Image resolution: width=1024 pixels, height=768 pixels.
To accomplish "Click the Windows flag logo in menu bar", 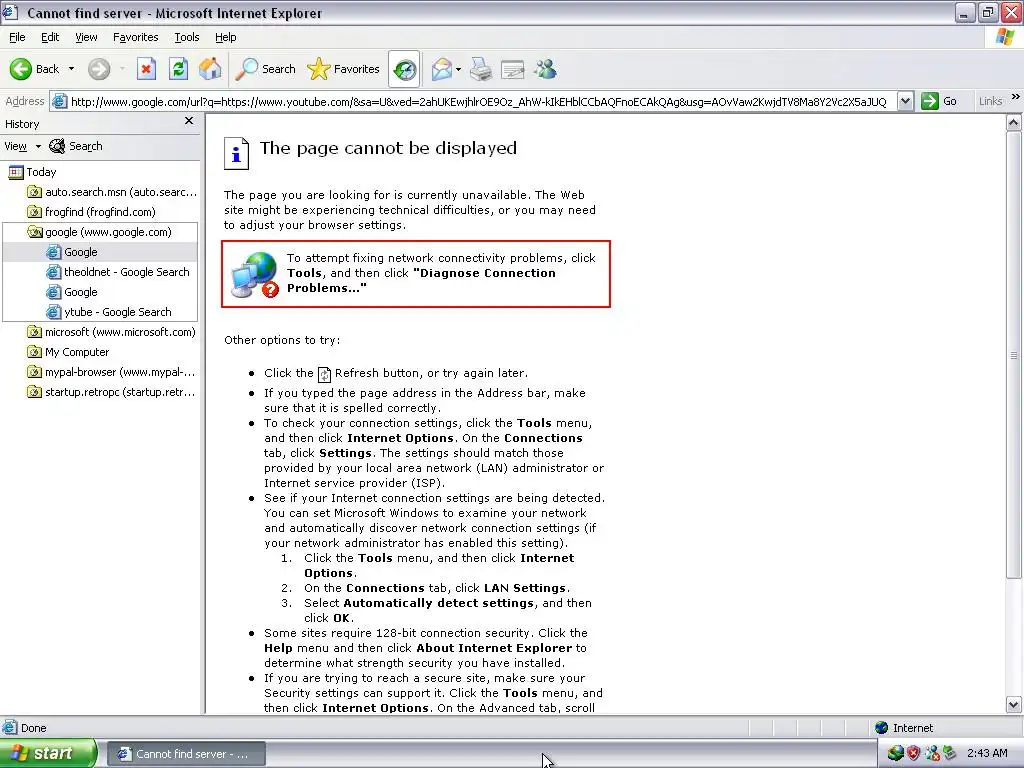I will point(1006,37).
